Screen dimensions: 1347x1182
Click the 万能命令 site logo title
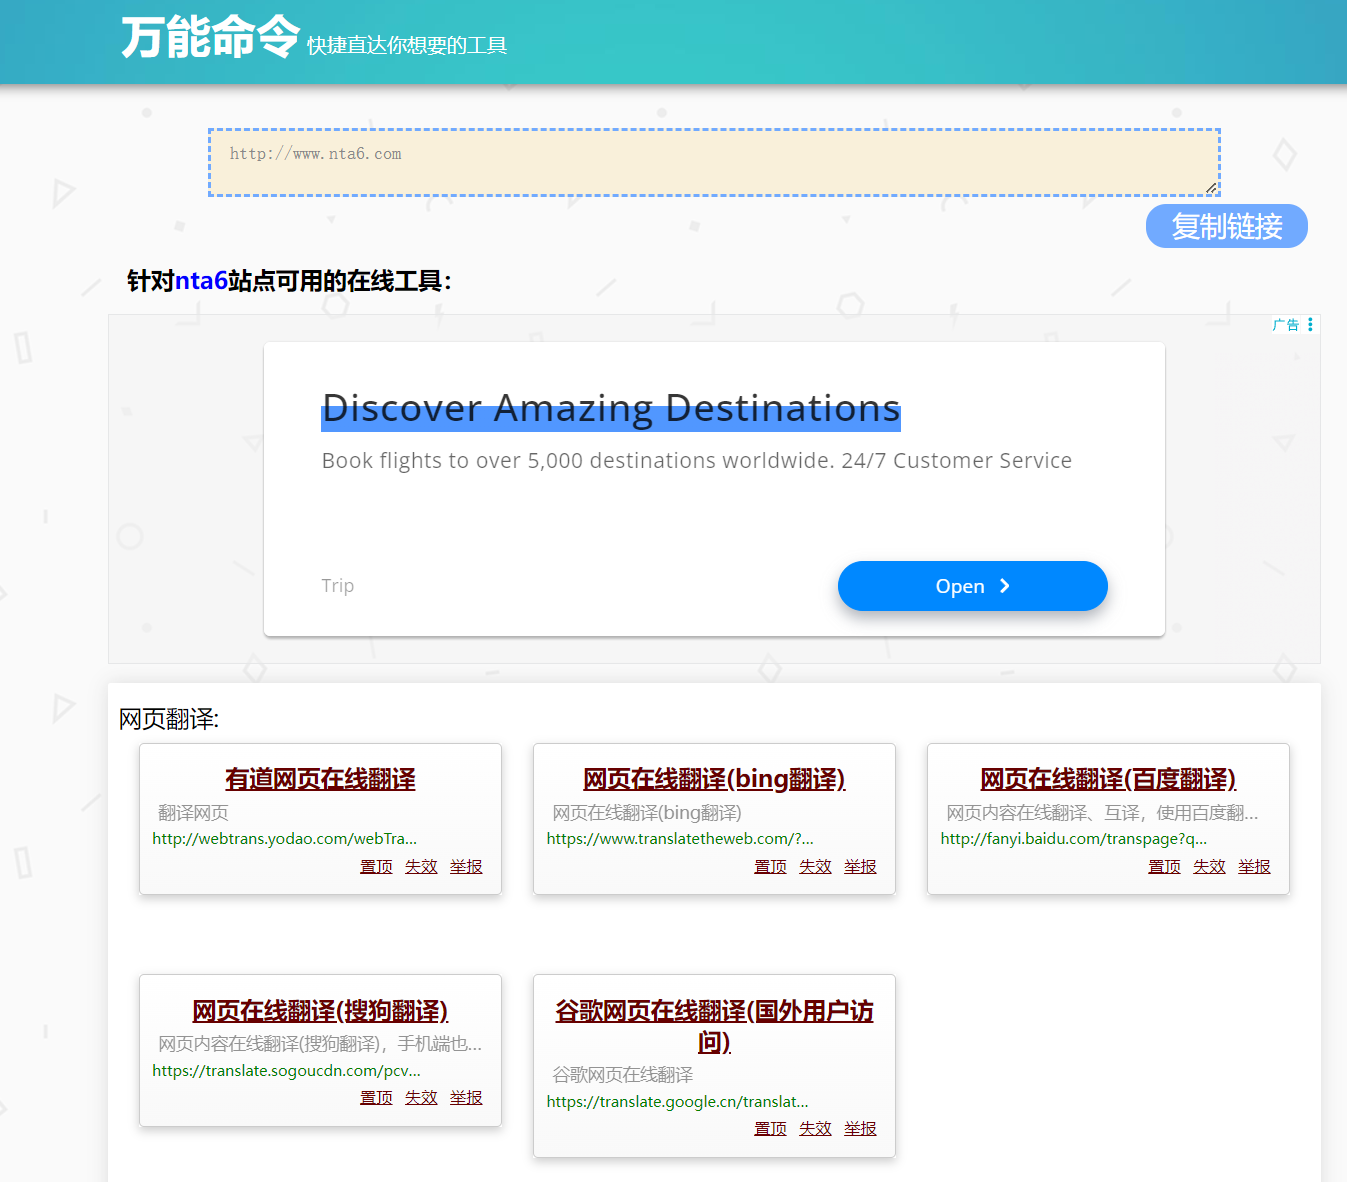(x=210, y=38)
